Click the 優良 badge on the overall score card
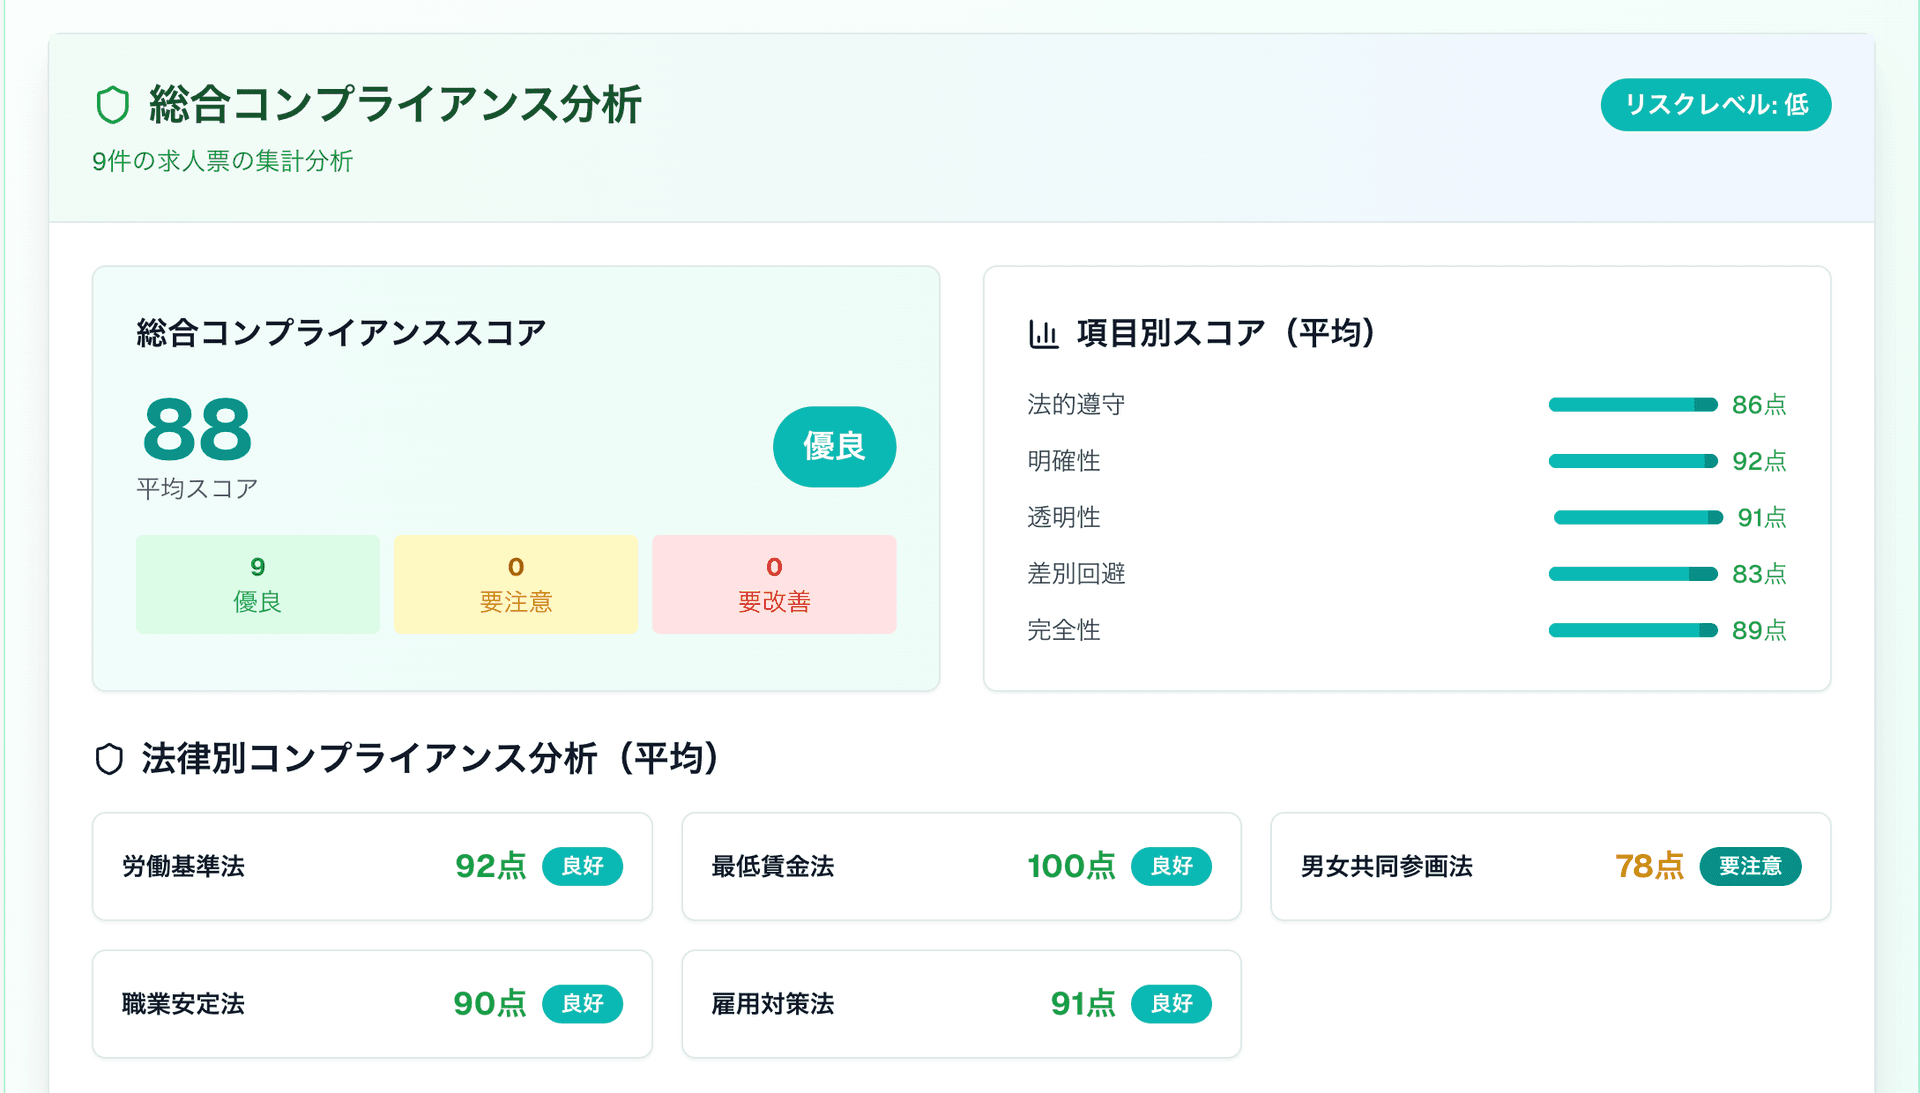The image size is (1920, 1093). (834, 447)
